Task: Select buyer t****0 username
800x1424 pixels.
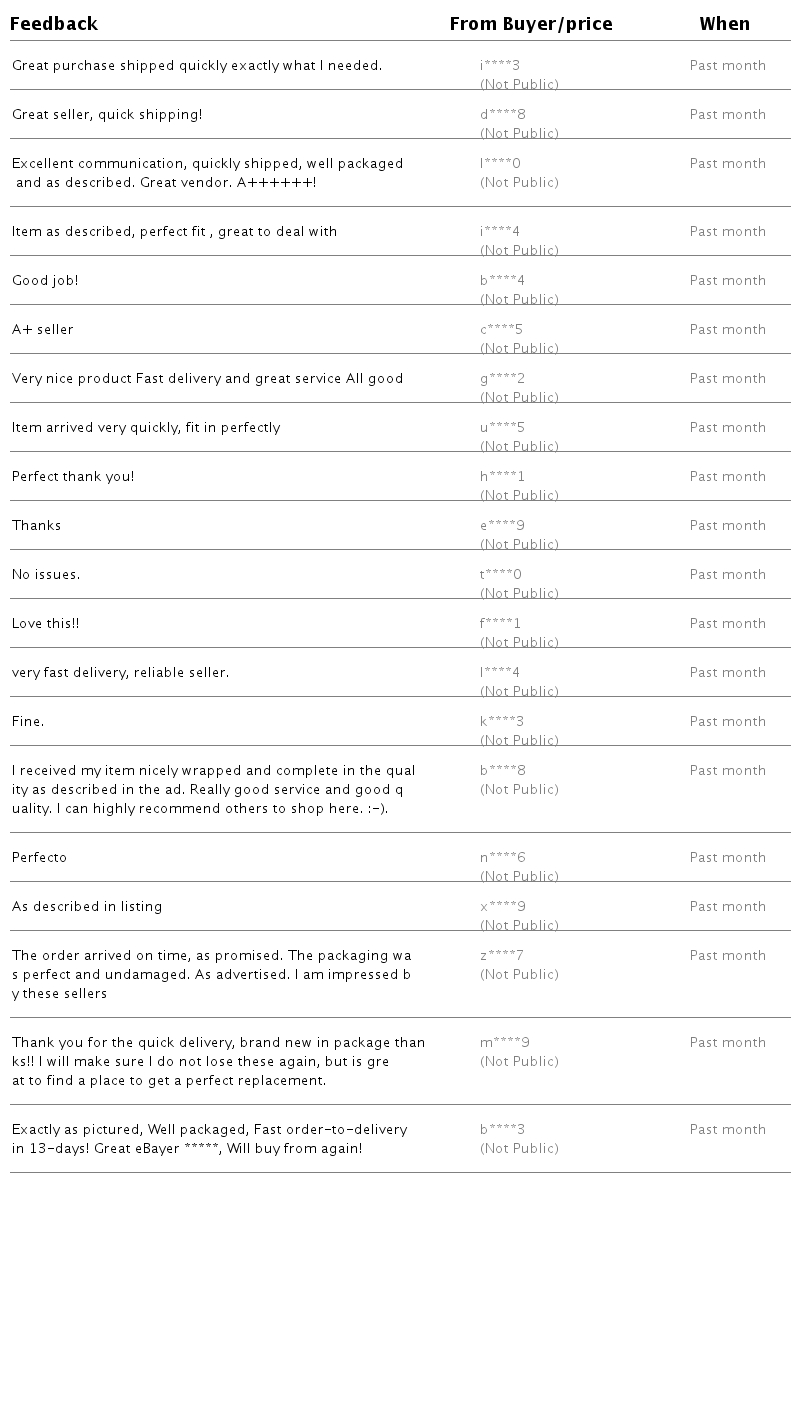Action: 500,575
